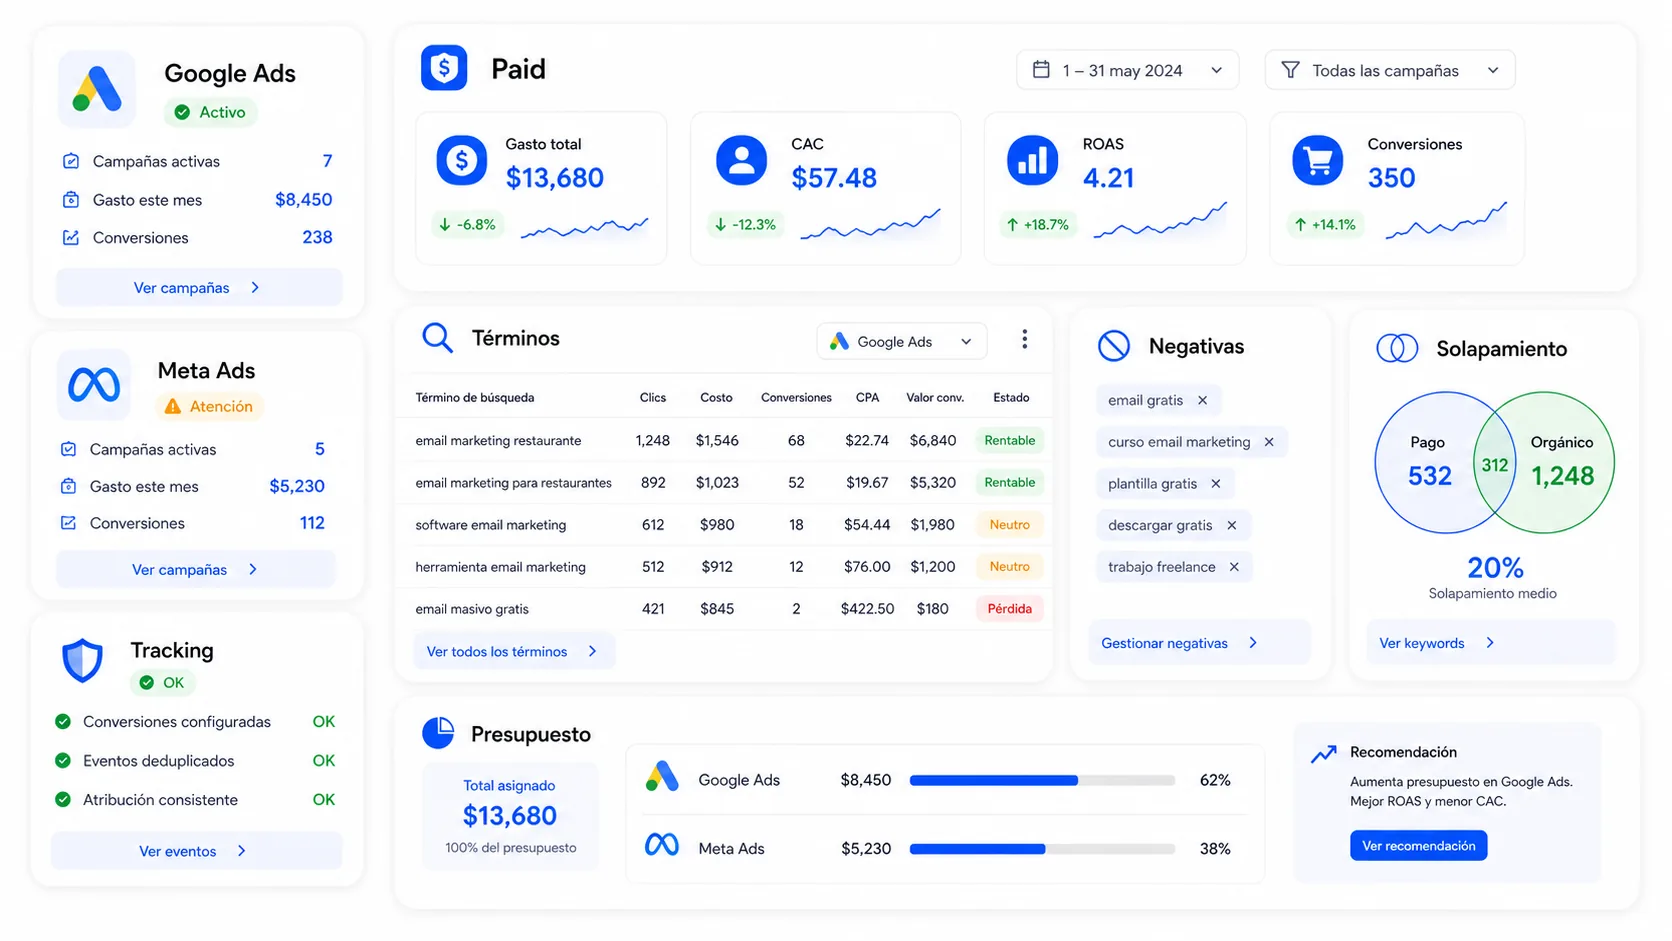Open Ver todos los términos
The width and height of the screenshot is (1672, 941).
[514, 651]
